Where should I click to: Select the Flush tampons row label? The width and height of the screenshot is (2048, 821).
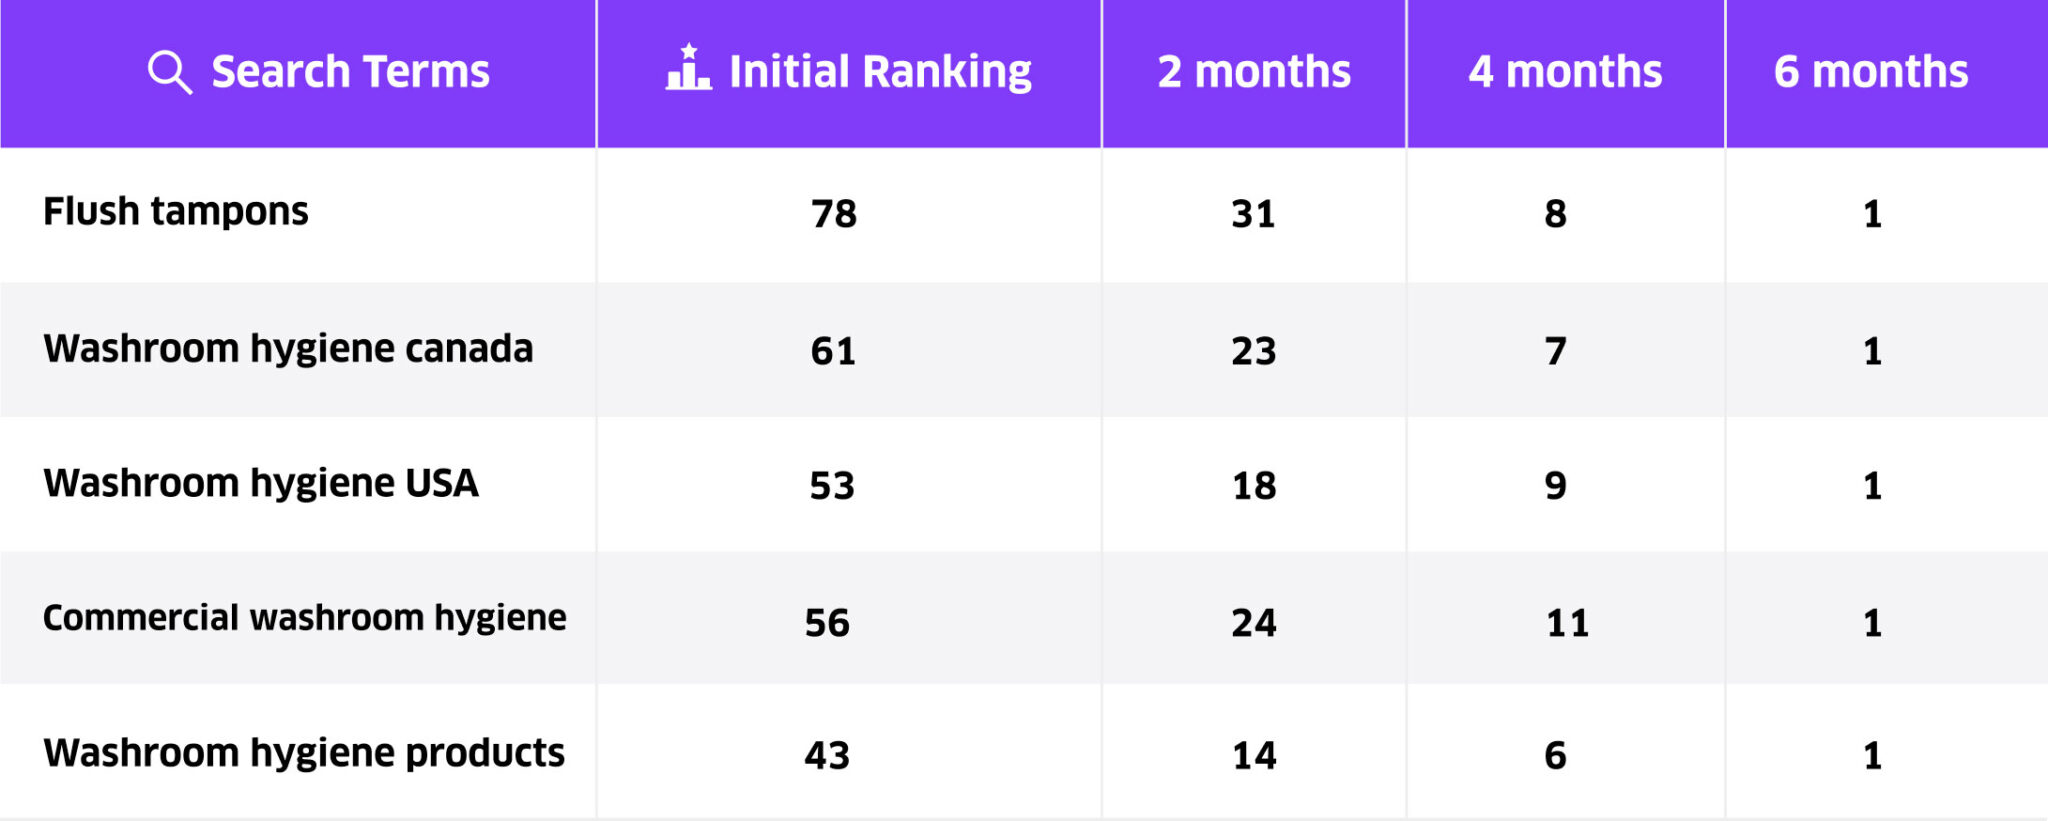pyautogui.click(x=176, y=212)
